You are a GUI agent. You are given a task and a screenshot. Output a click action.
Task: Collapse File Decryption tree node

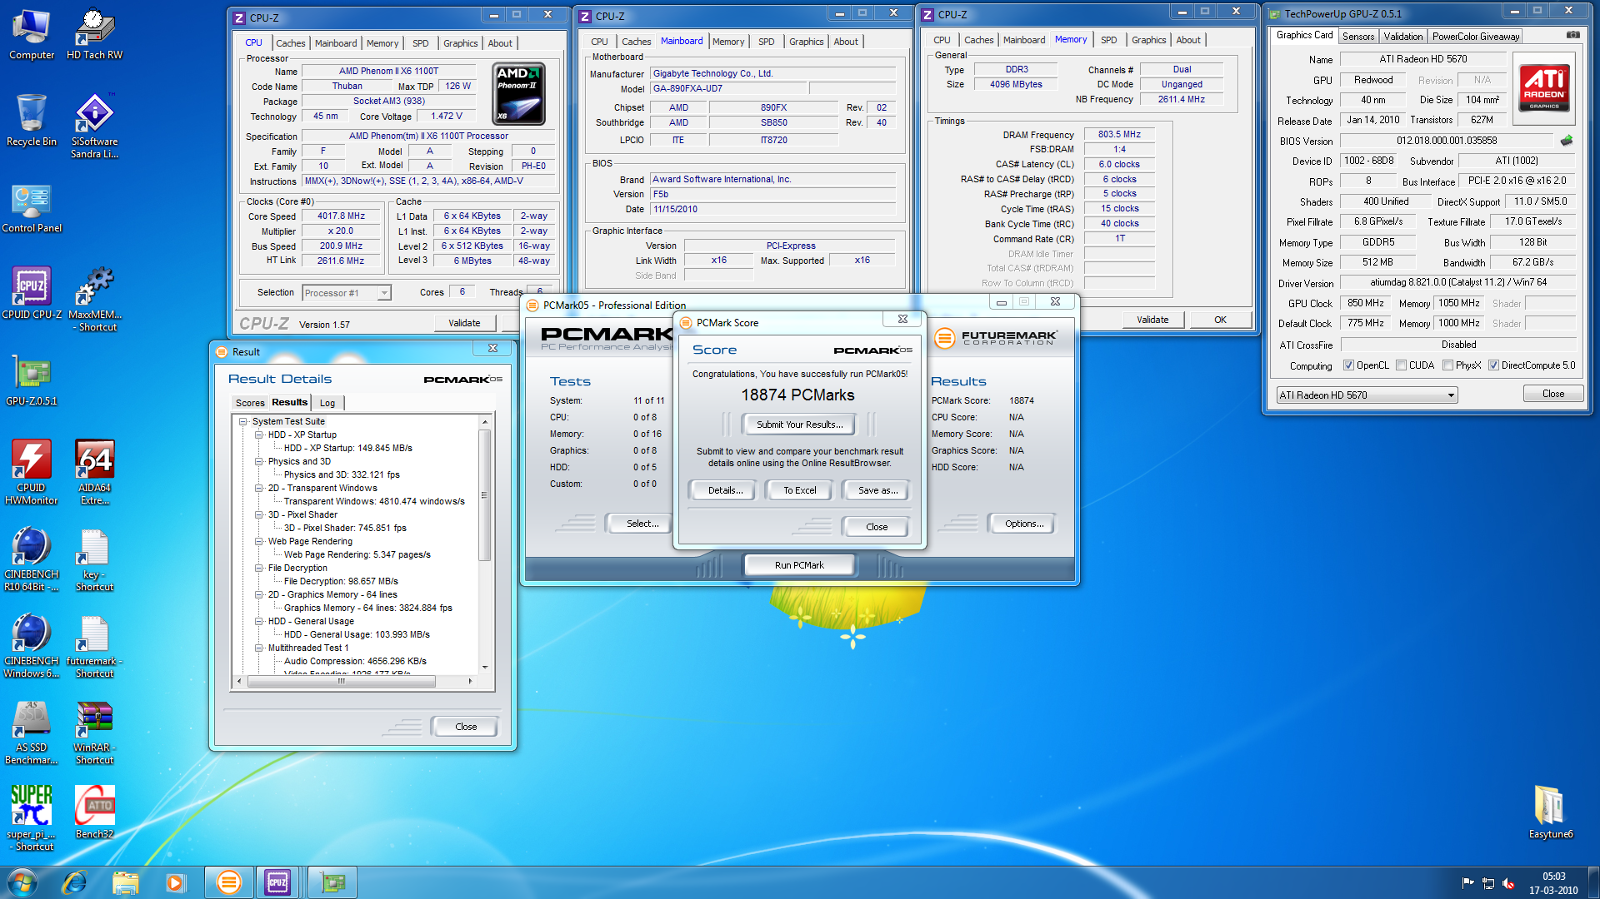[x=259, y=568]
